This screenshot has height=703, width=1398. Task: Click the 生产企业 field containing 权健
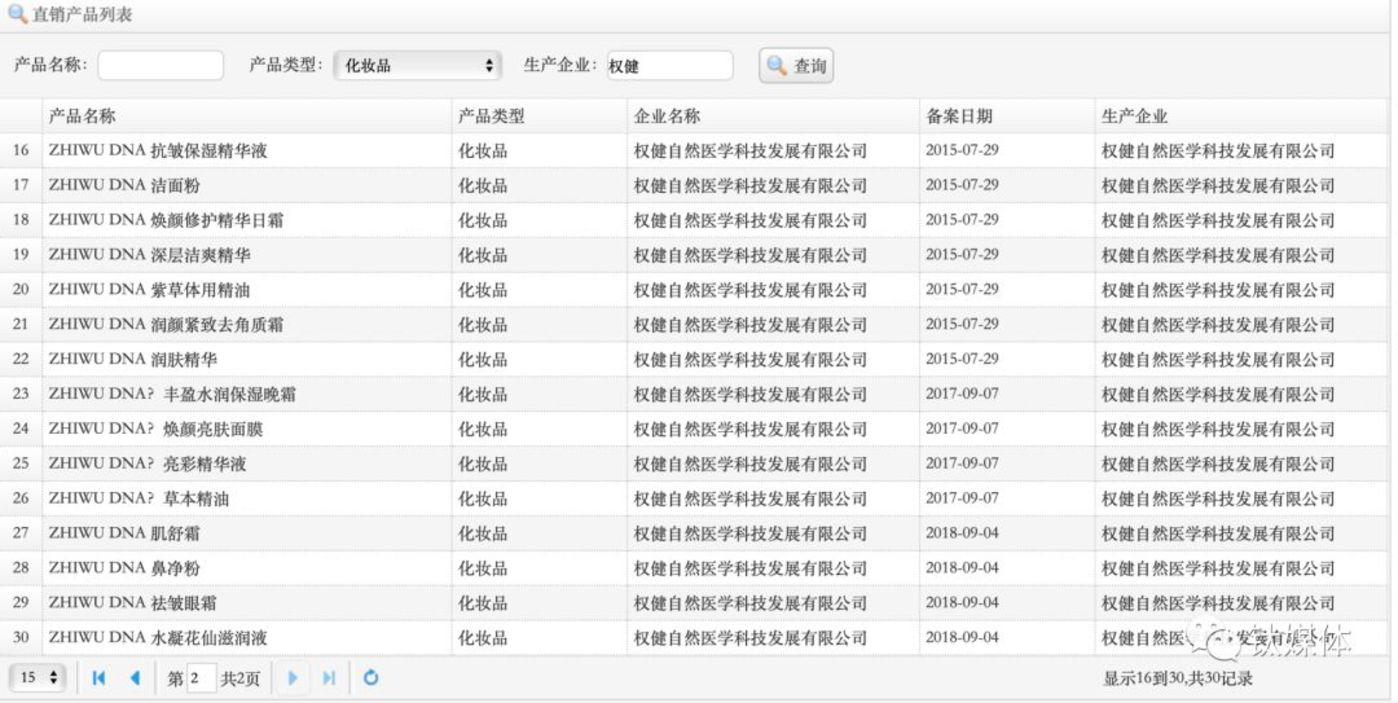(667, 65)
